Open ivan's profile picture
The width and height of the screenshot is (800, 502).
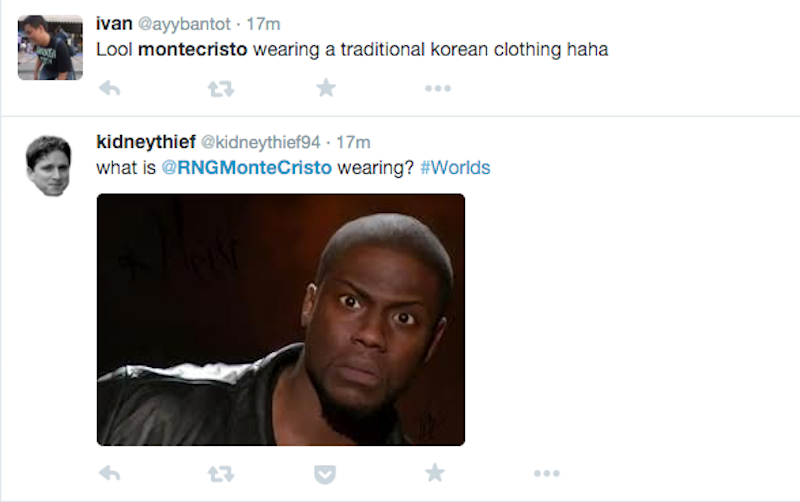click(50, 47)
